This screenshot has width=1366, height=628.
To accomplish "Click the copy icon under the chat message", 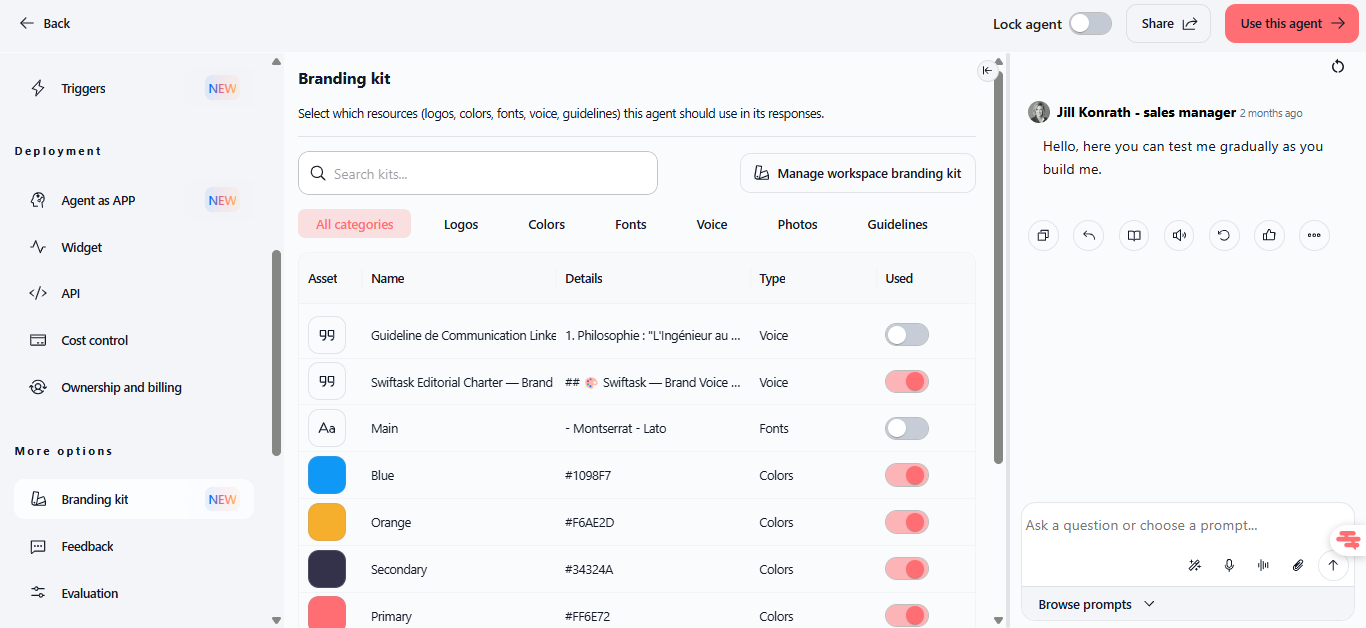I will (x=1043, y=236).
